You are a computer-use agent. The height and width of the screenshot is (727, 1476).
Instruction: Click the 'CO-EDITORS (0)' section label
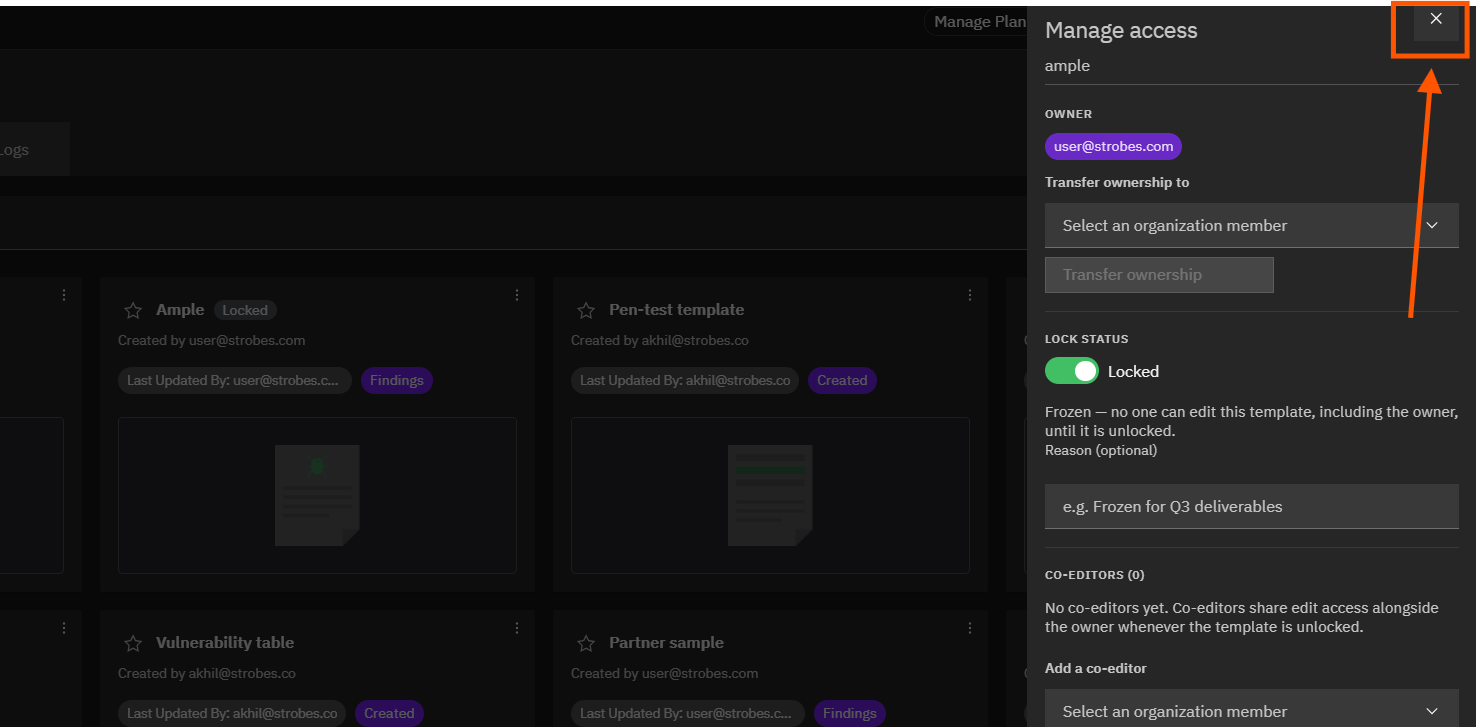1095,575
